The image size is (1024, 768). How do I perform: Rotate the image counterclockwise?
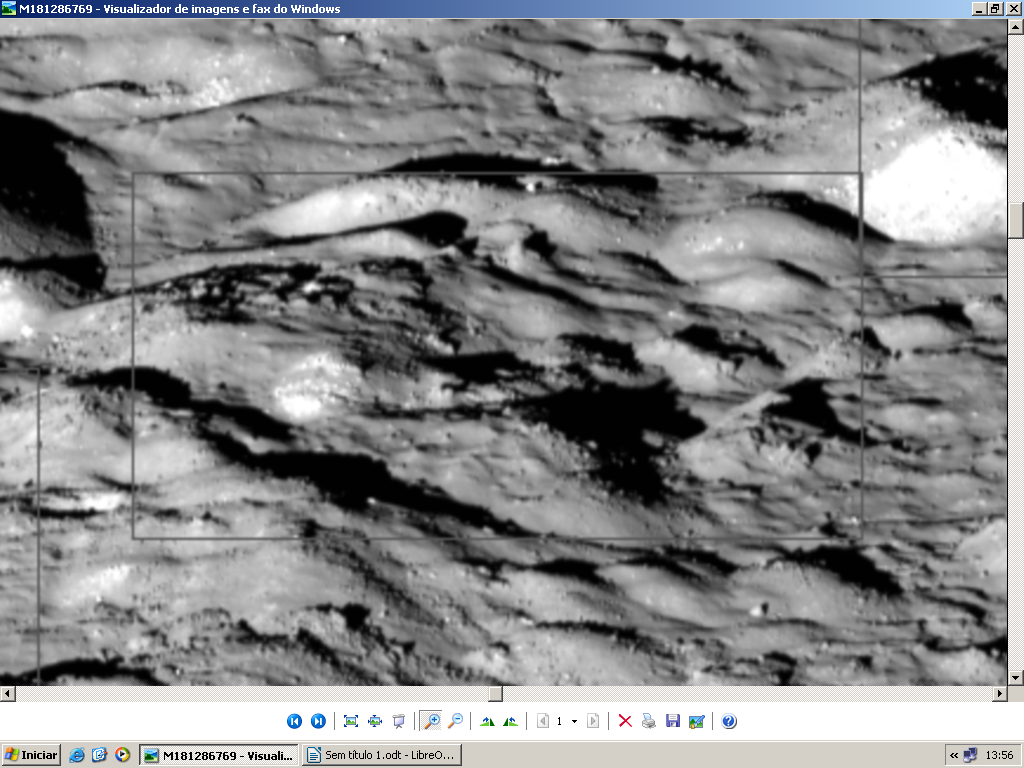(x=511, y=721)
